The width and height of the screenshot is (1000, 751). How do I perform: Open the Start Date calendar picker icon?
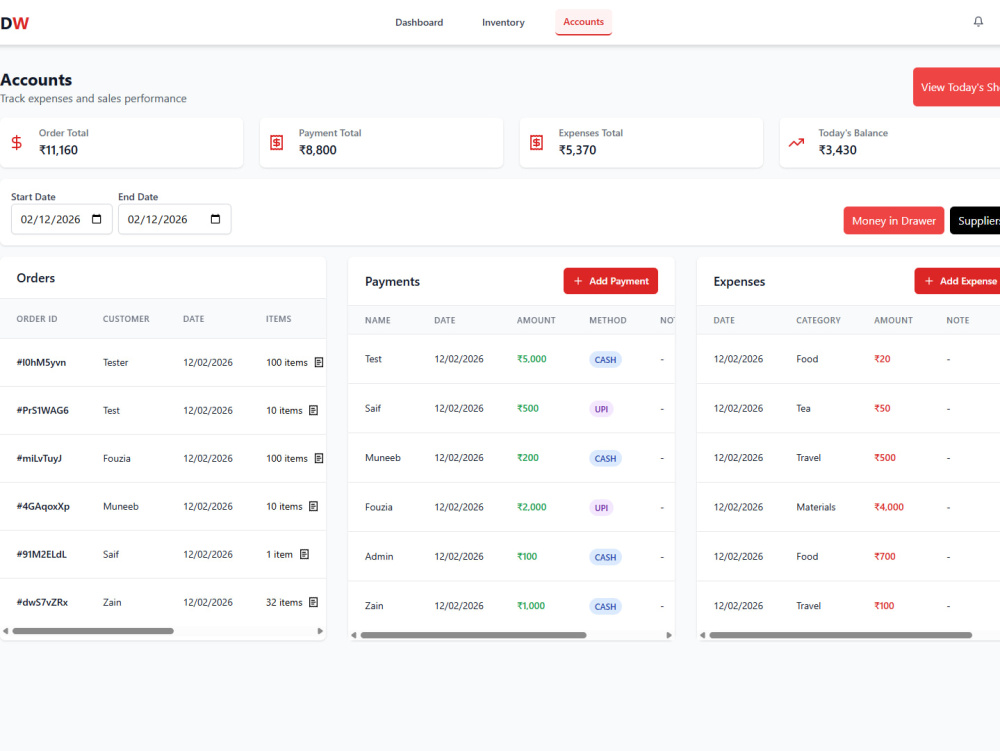click(x=96, y=219)
